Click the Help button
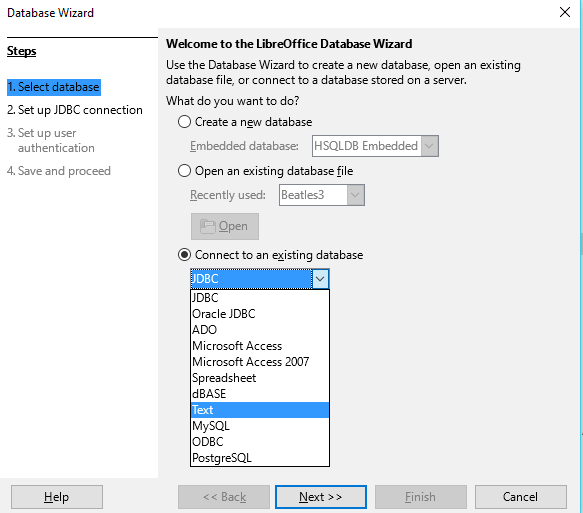This screenshot has width=583, height=513. pyautogui.click(x=57, y=497)
